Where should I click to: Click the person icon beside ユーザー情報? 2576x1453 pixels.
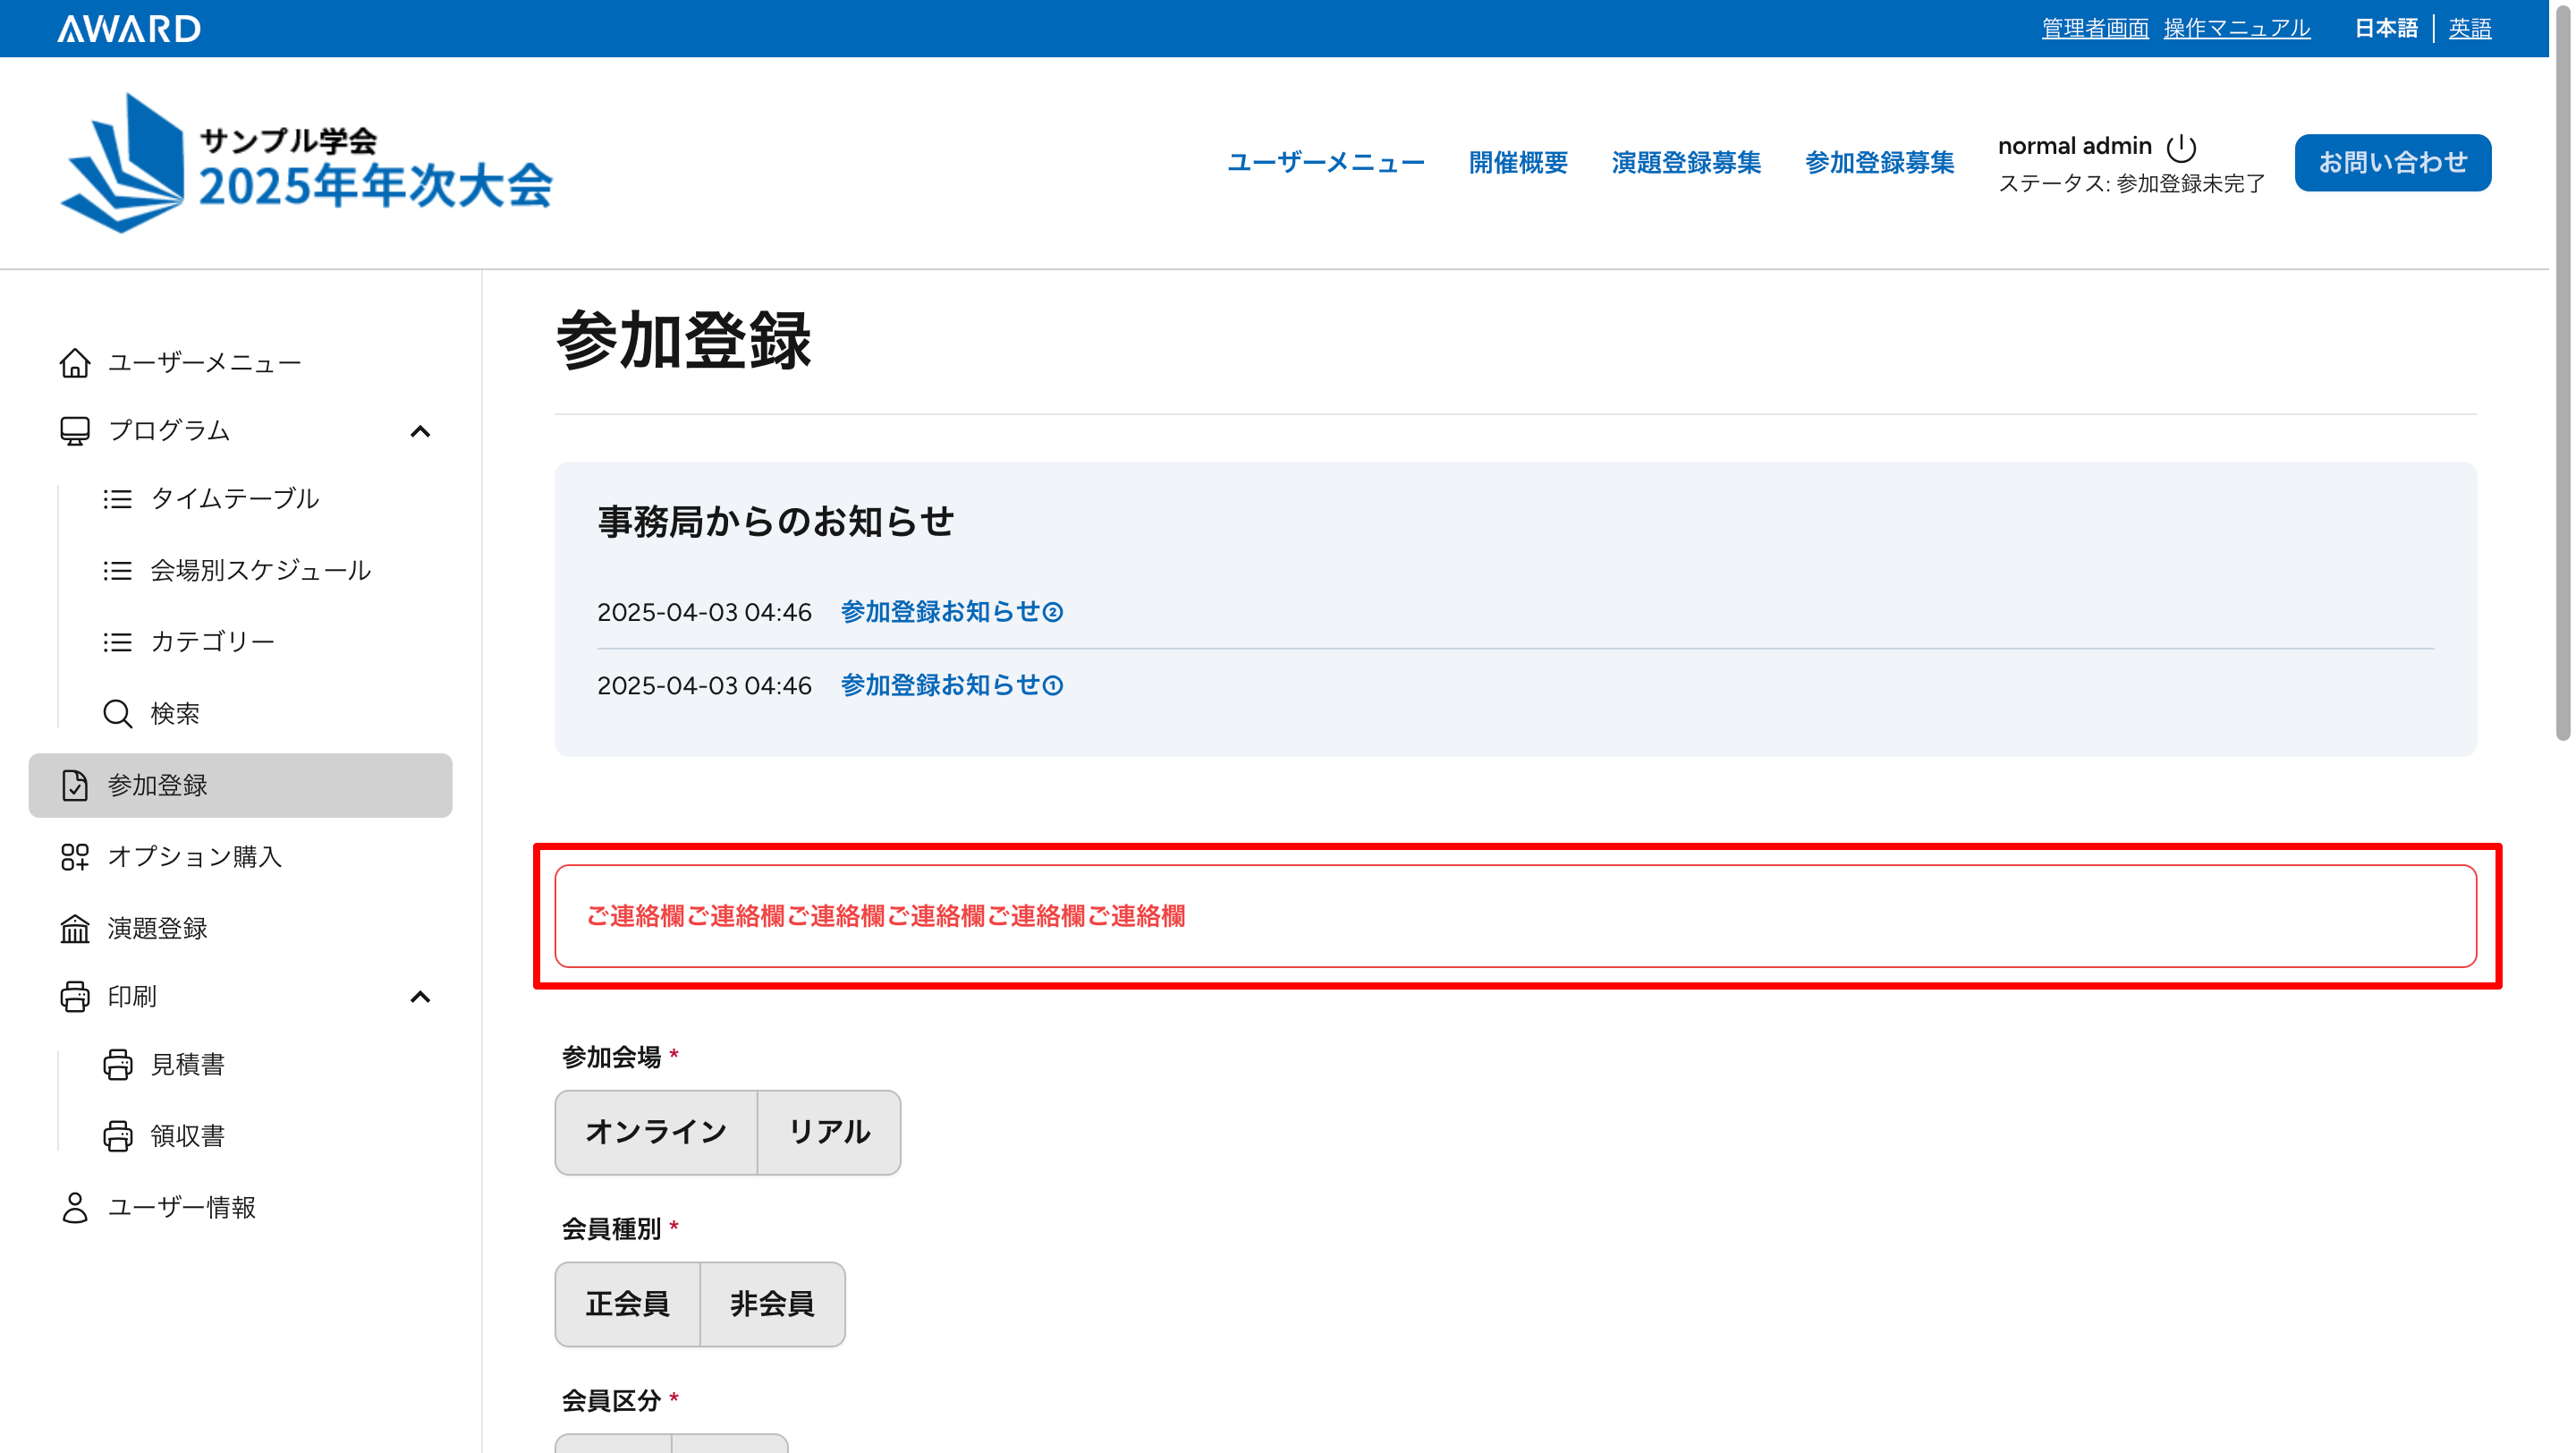74,1208
